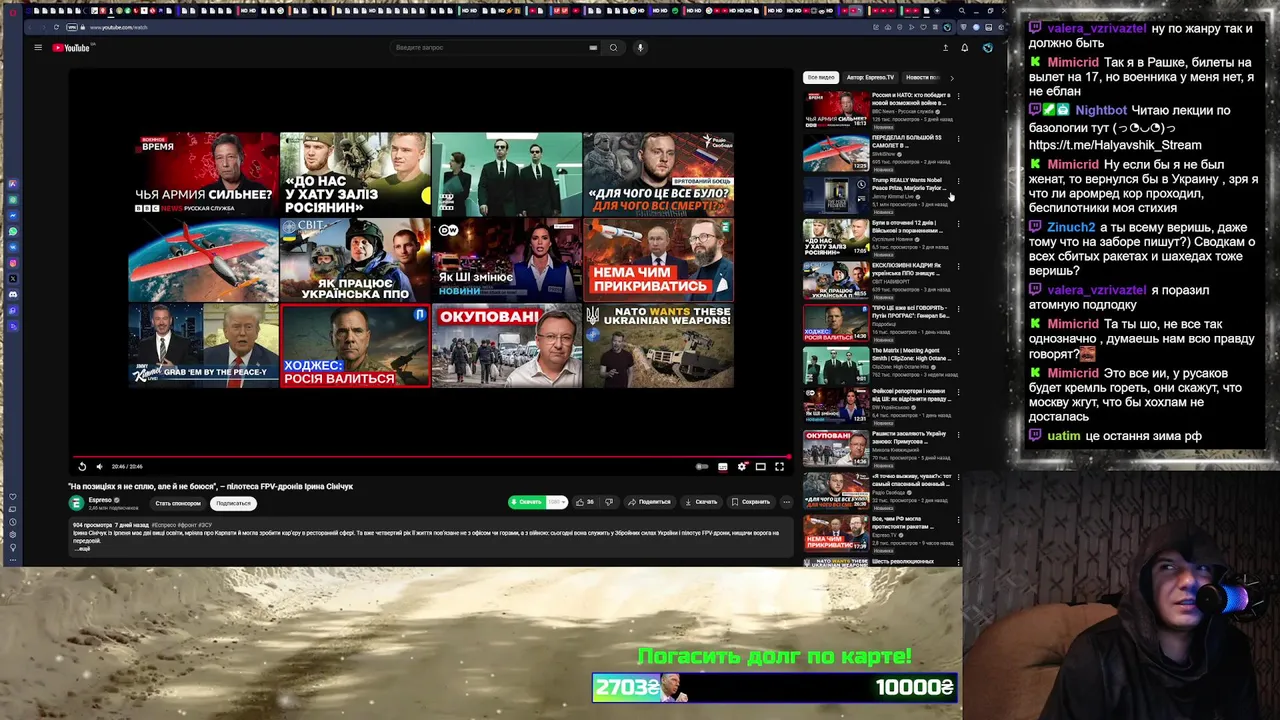Image resolution: width=1280 pixels, height=720 pixels.
Task: Open sidebar video Россия и НАТО thumbnail
Action: click(x=836, y=110)
